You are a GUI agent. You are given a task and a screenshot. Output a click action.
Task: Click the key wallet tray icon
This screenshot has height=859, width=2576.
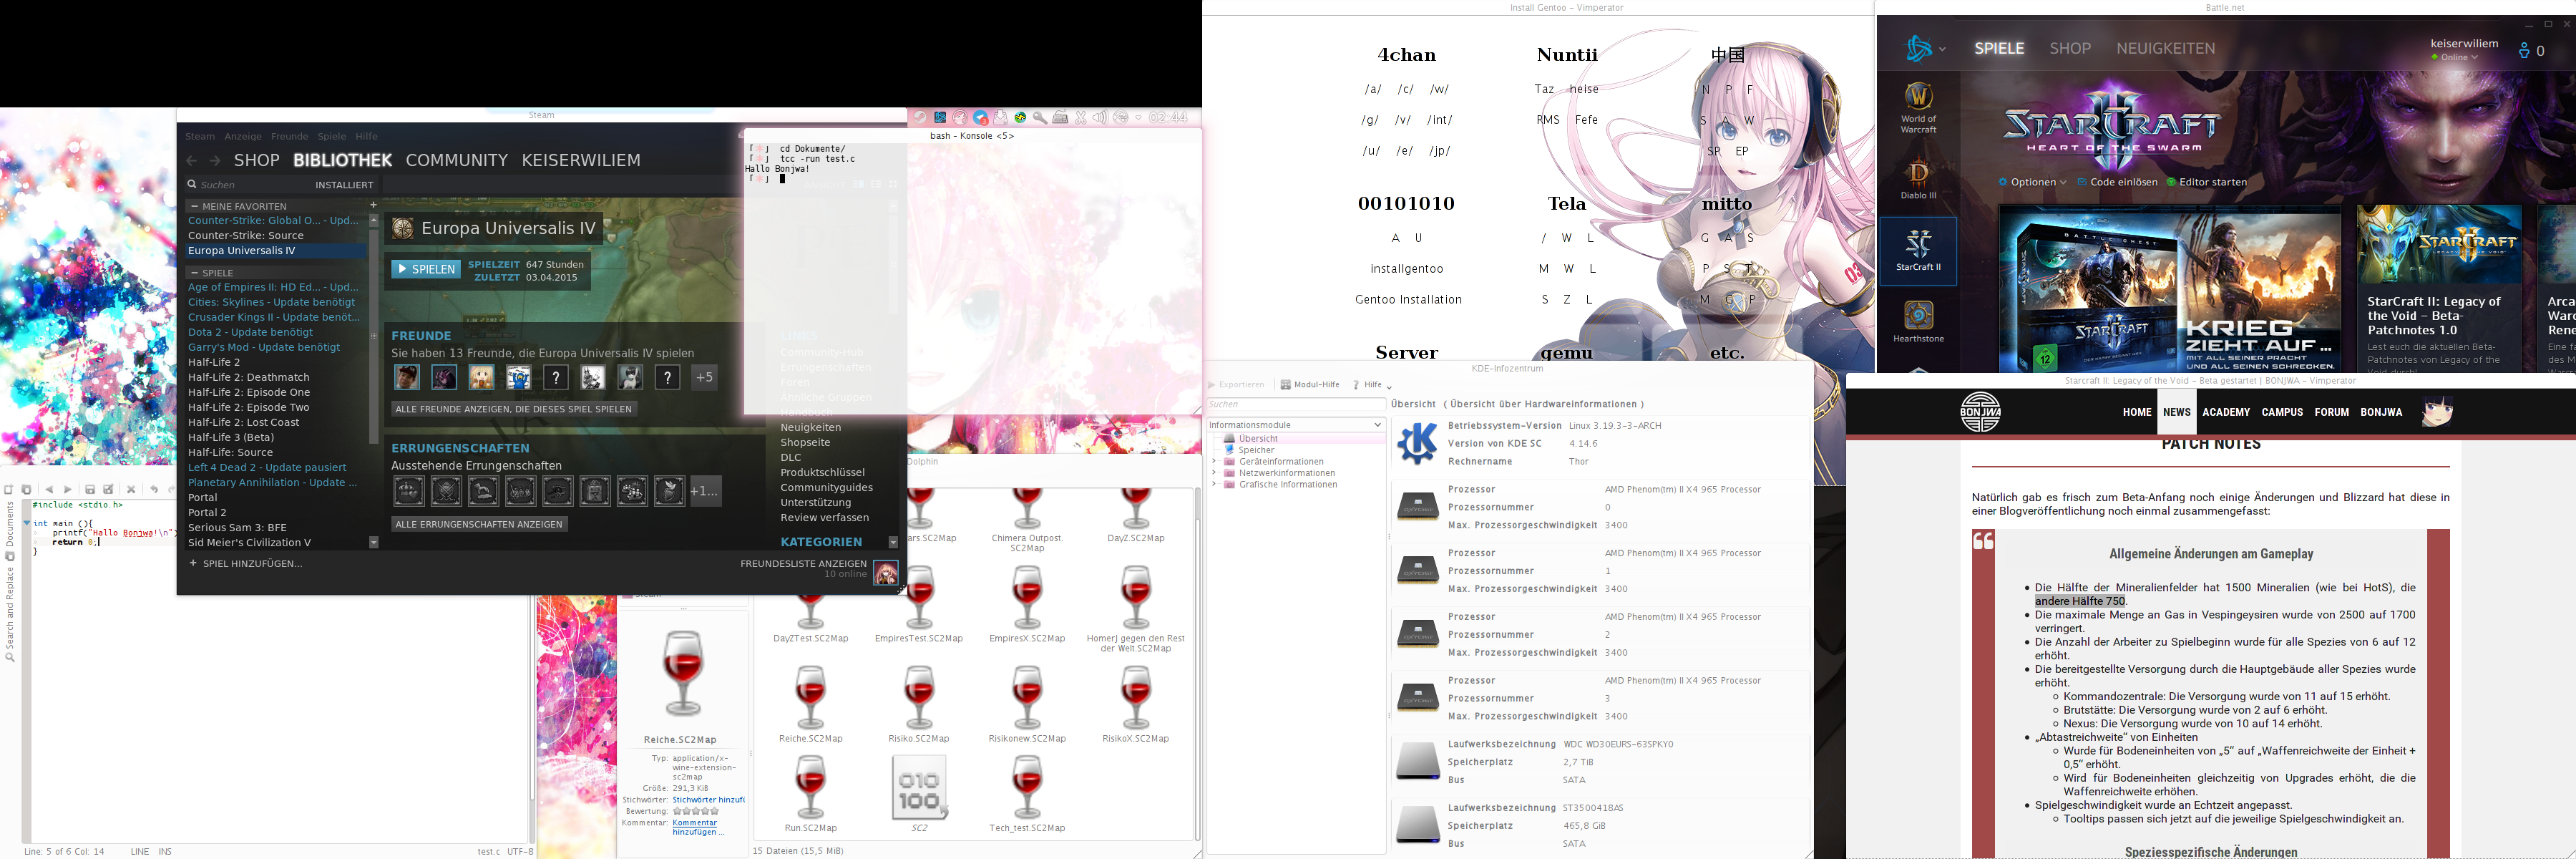coord(1040,118)
